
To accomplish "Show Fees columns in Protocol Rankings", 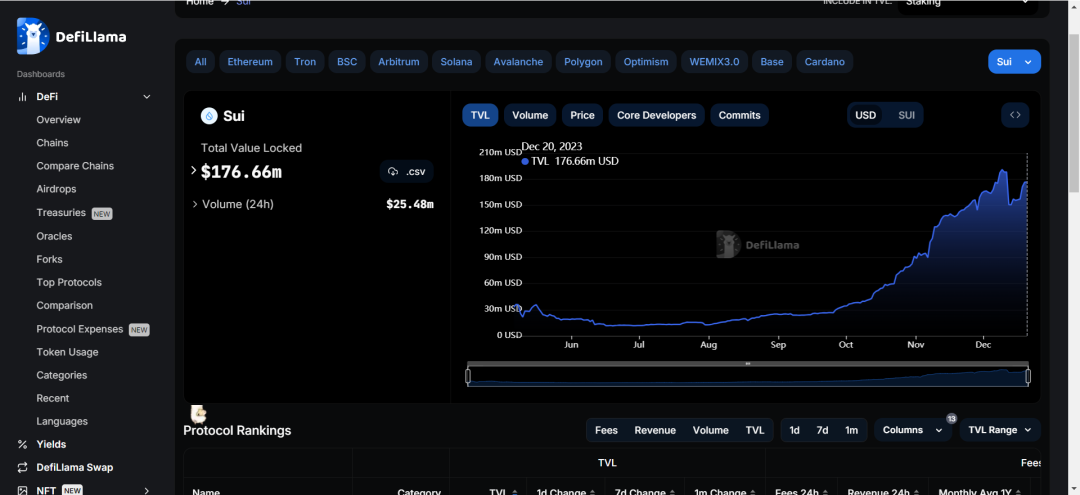I will point(606,430).
